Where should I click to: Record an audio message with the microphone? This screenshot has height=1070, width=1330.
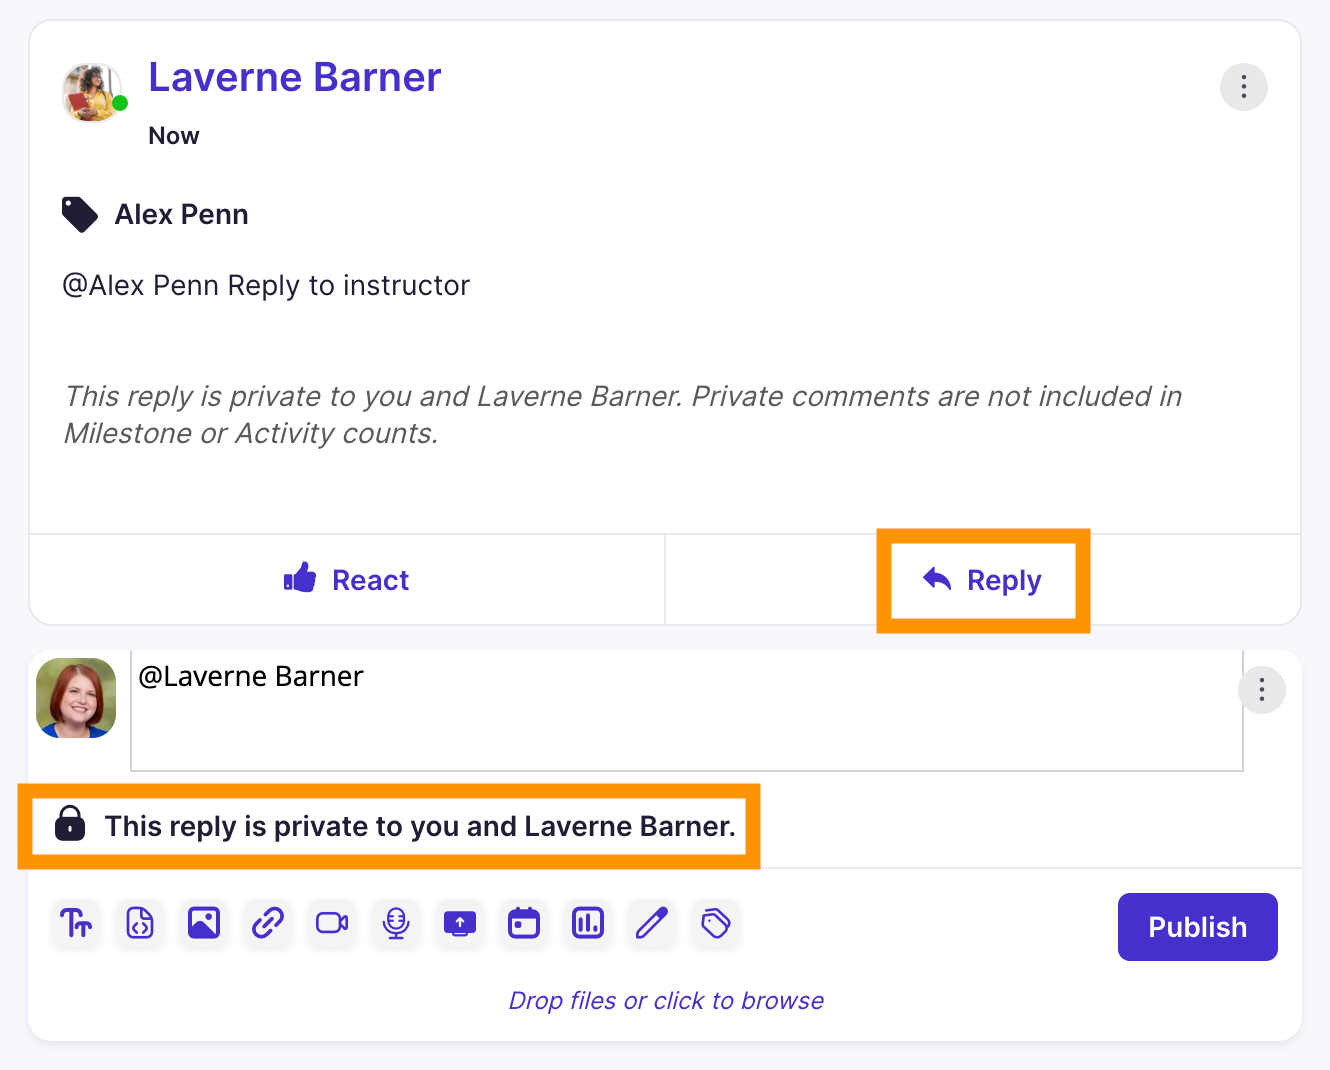[395, 924]
